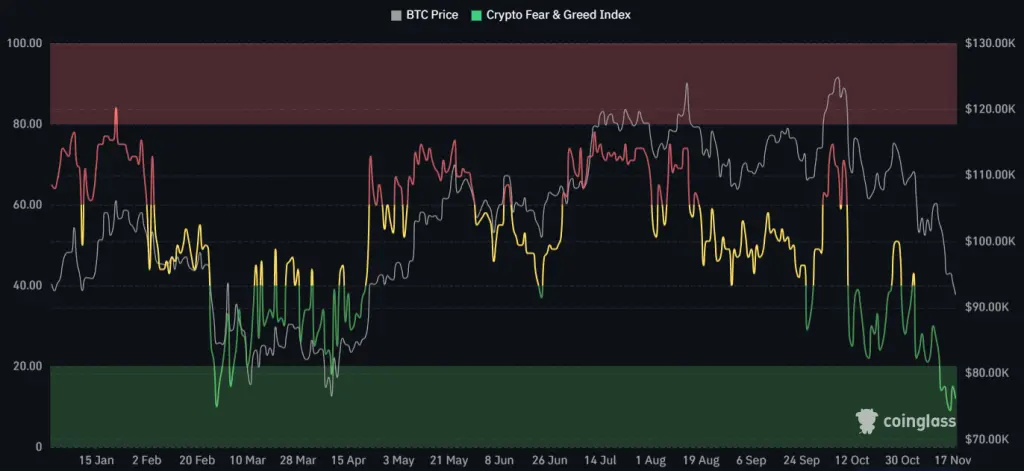Toggle the BTC Price legend entry

click(x=424, y=14)
